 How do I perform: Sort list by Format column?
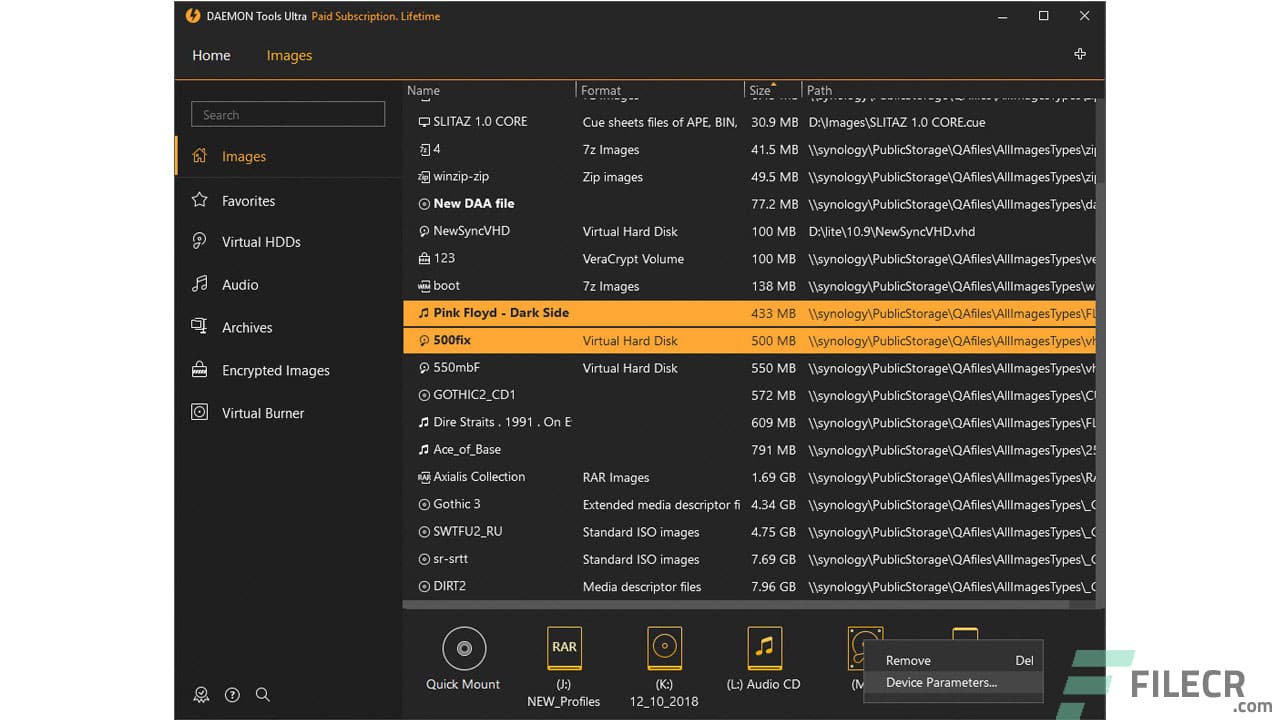[601, 90]
